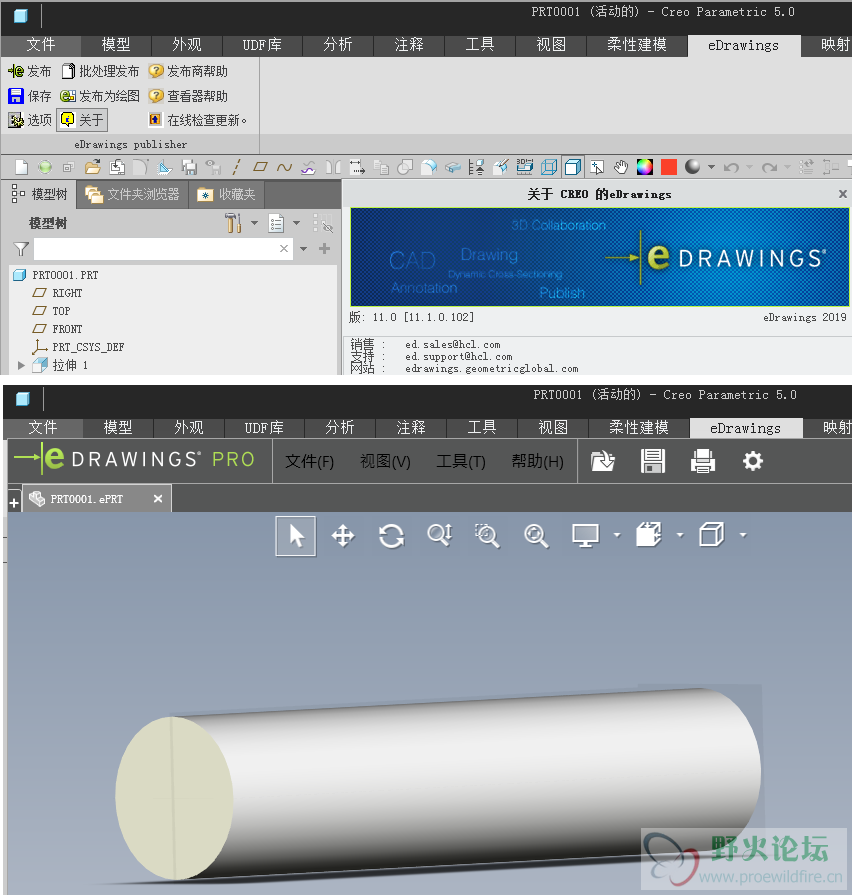Screen dimensions: 852x895
Task: Click 保存 in the eDrawings publisher group
Action: (30, 96)
